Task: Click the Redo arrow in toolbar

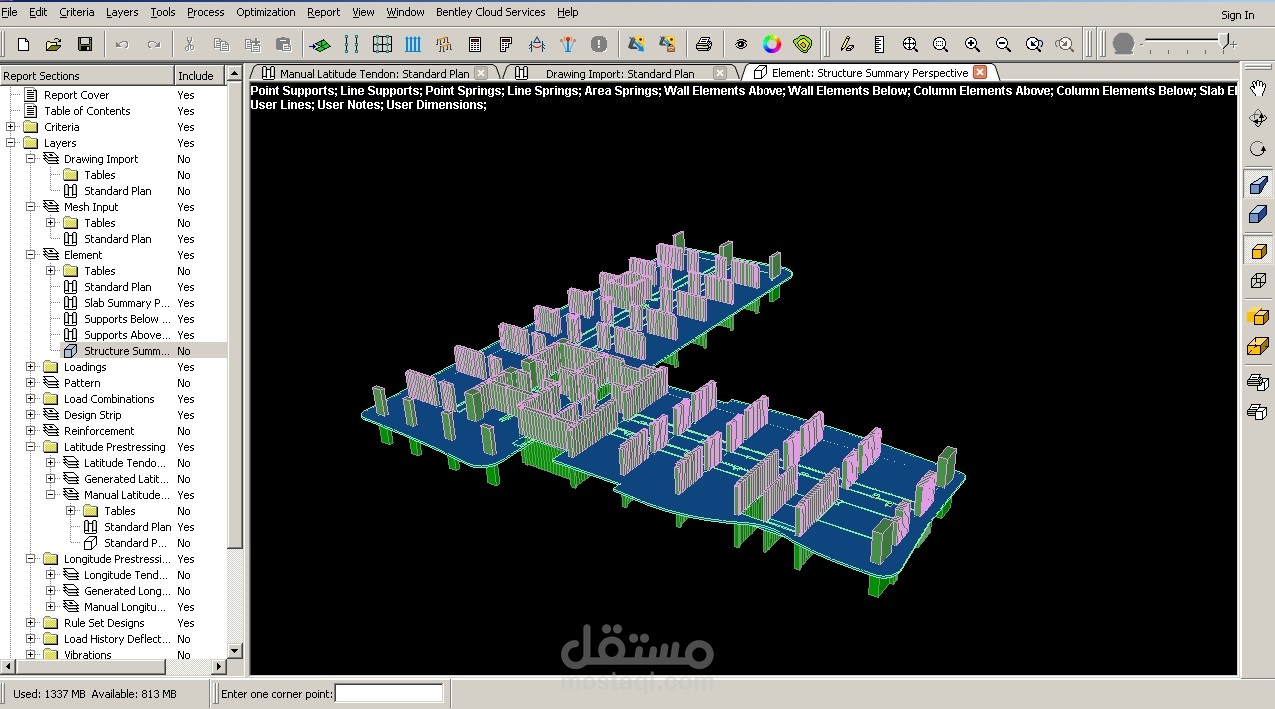Action: [154, 44]
